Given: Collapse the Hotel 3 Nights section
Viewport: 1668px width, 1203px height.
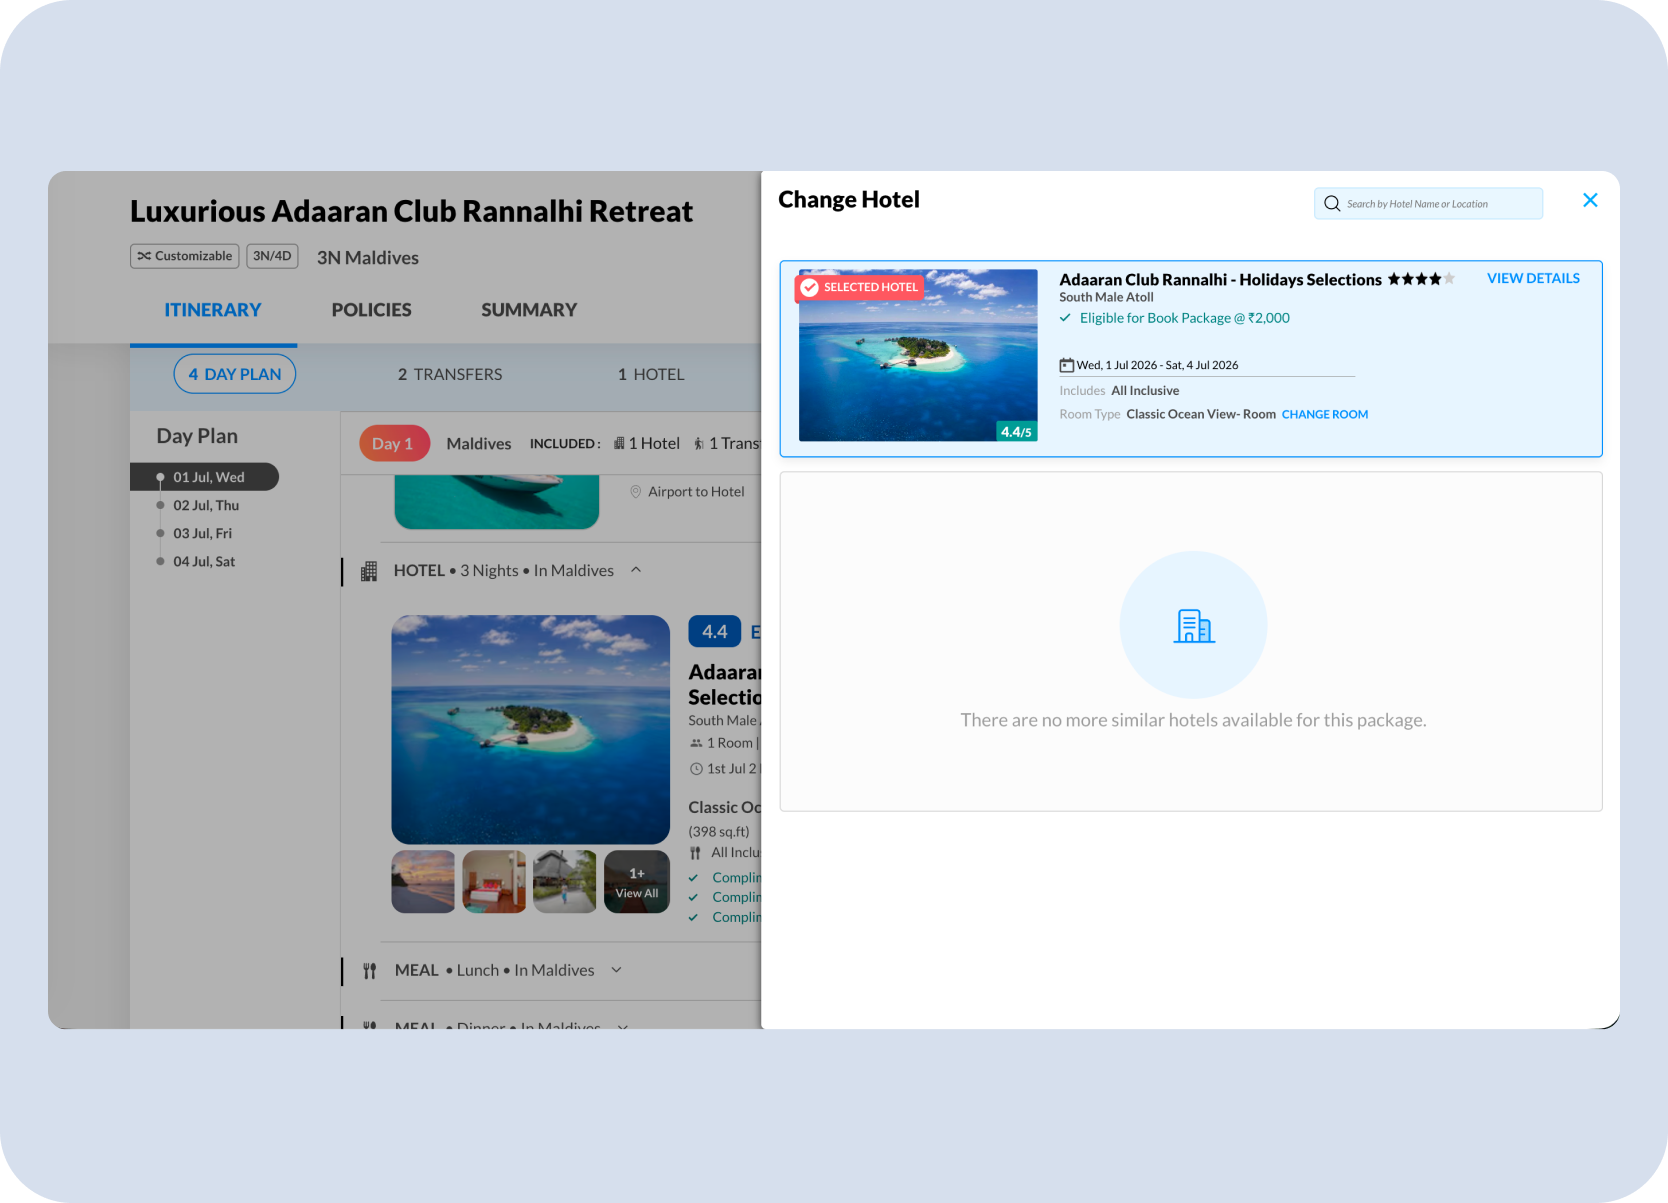Looking at the screenshot, I should (636, 570).
